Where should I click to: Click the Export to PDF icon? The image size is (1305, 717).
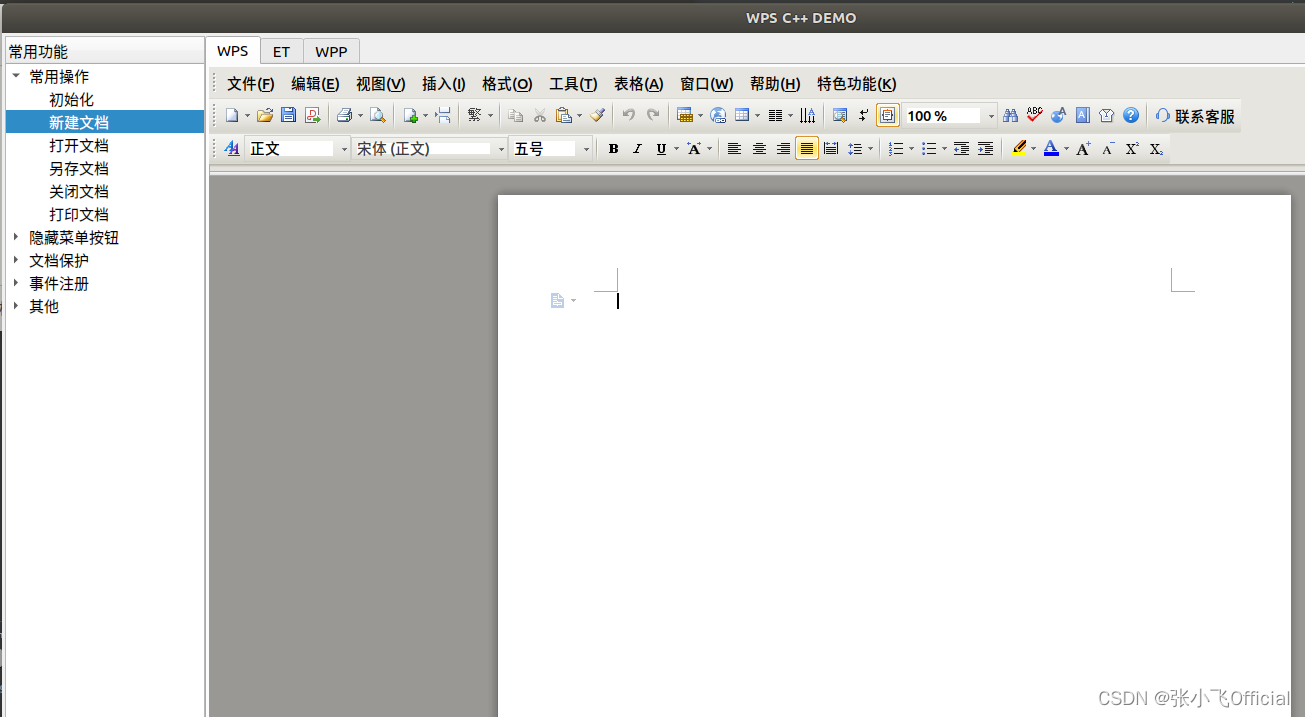click(x=313, y=115)
